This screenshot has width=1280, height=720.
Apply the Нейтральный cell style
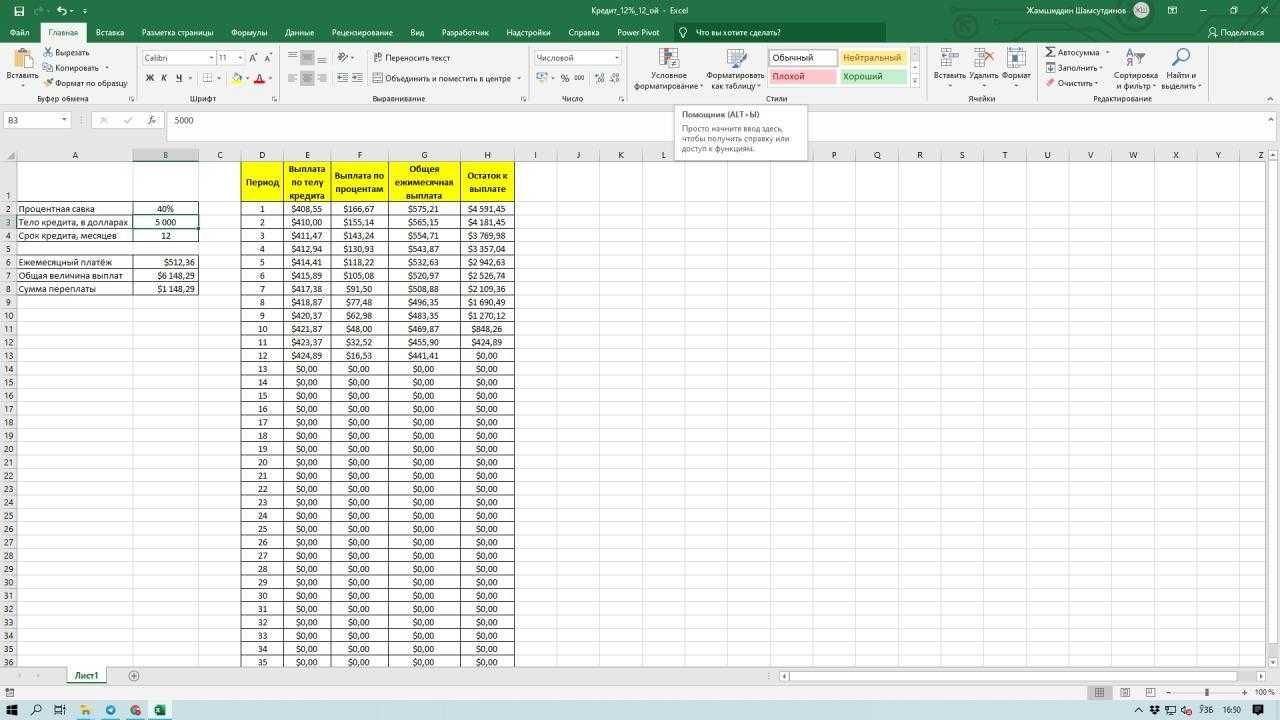(x=872, y=58)
